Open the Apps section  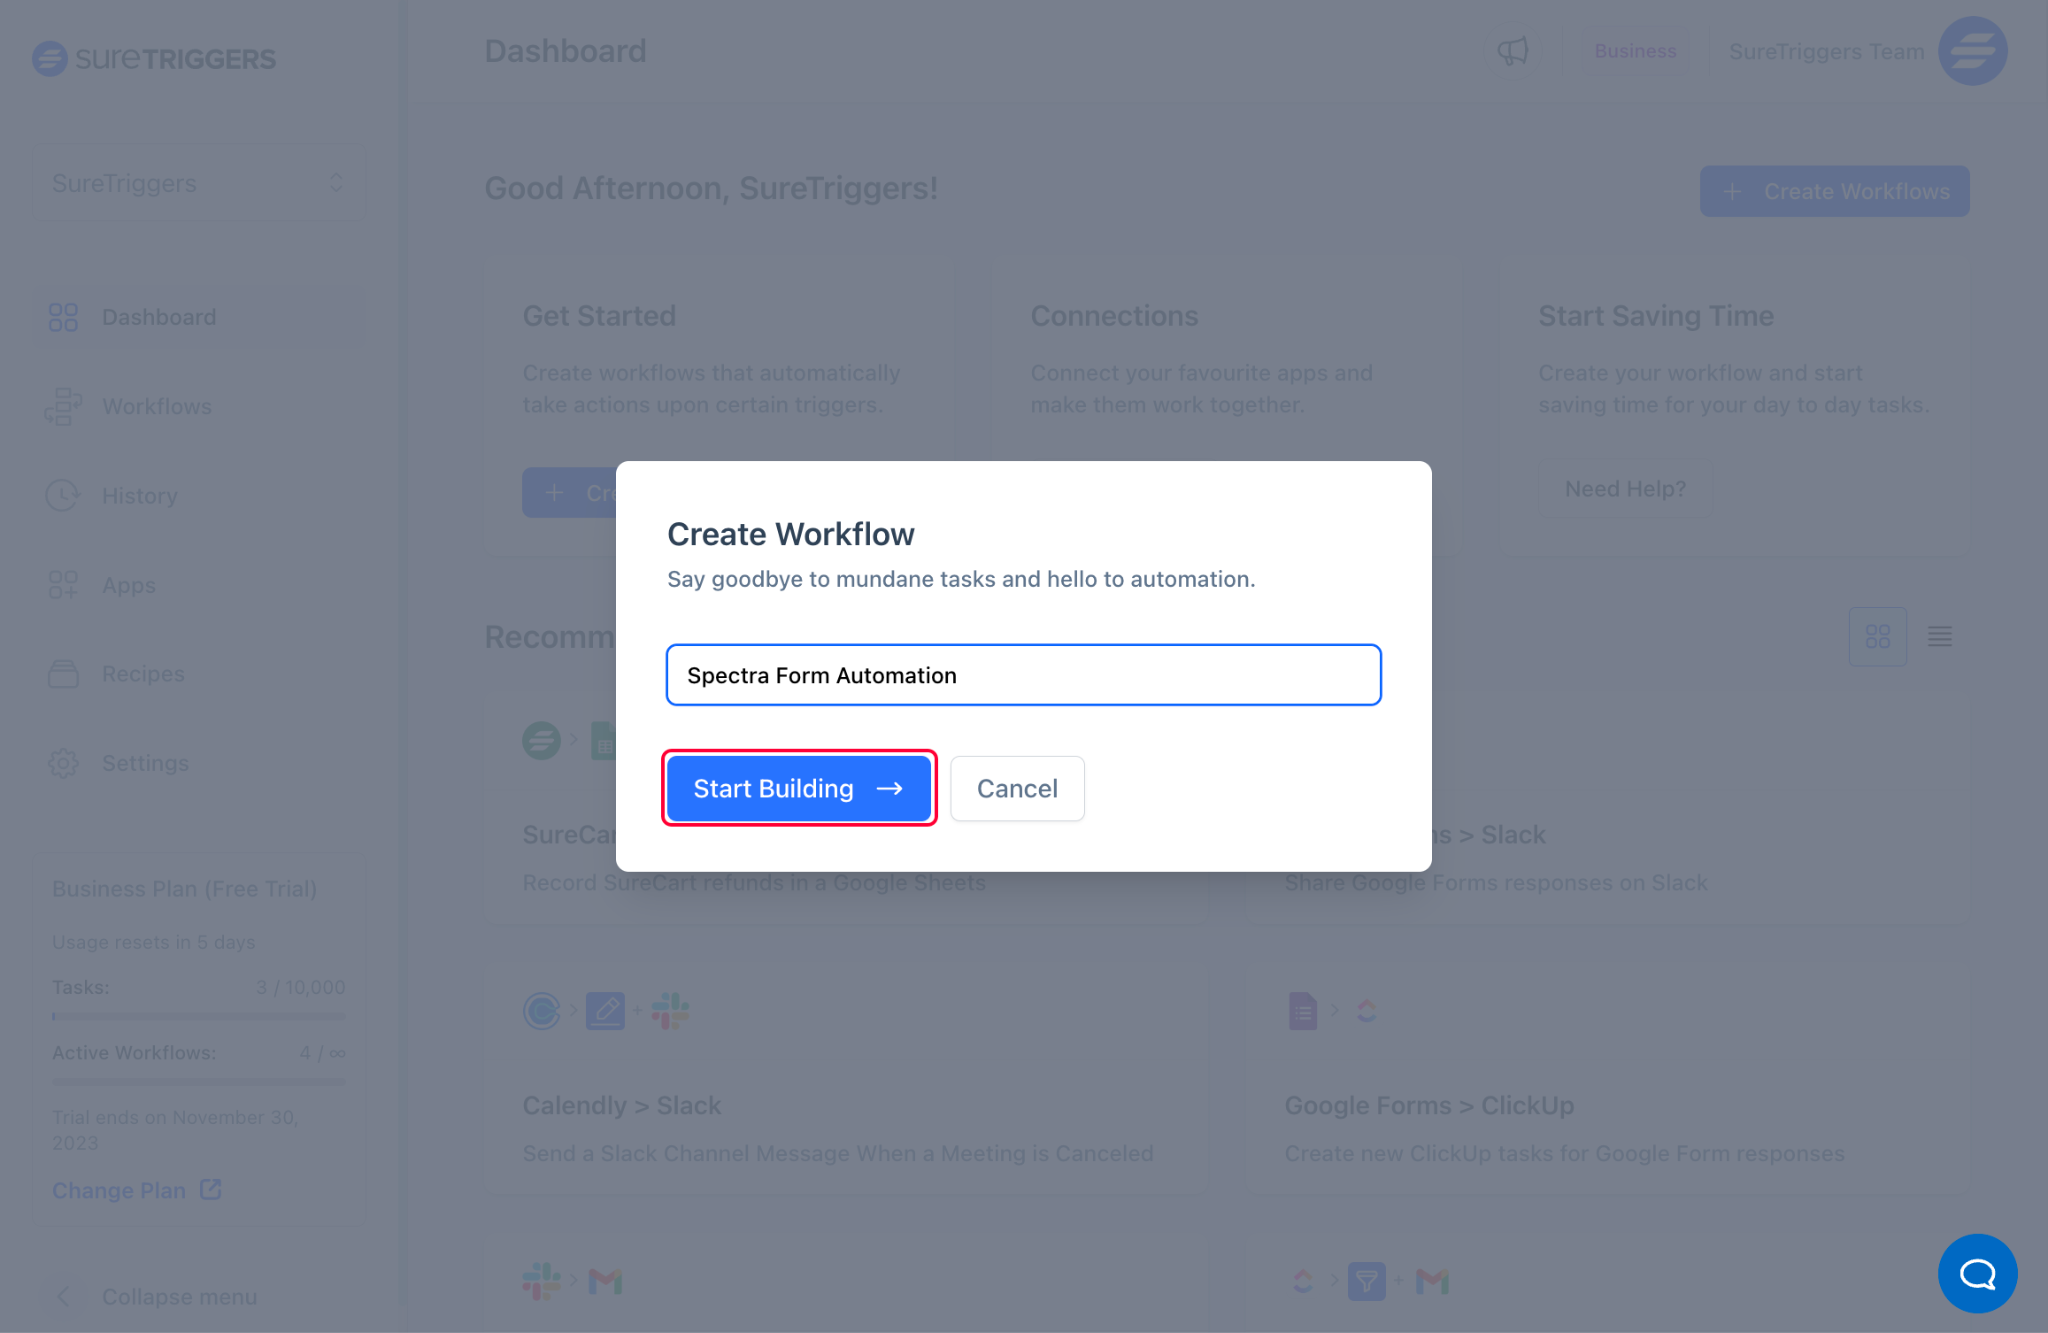[x=128, y=585]
